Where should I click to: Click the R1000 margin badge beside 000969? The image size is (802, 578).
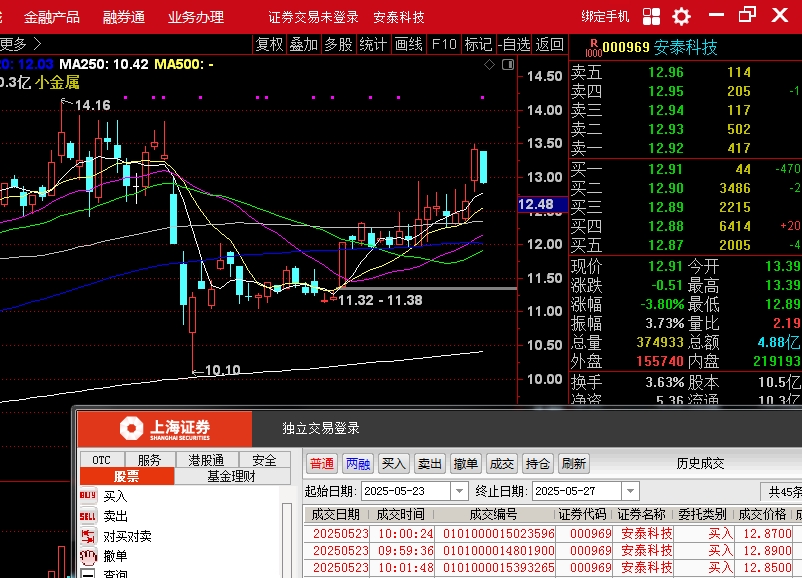pos(593,48)
